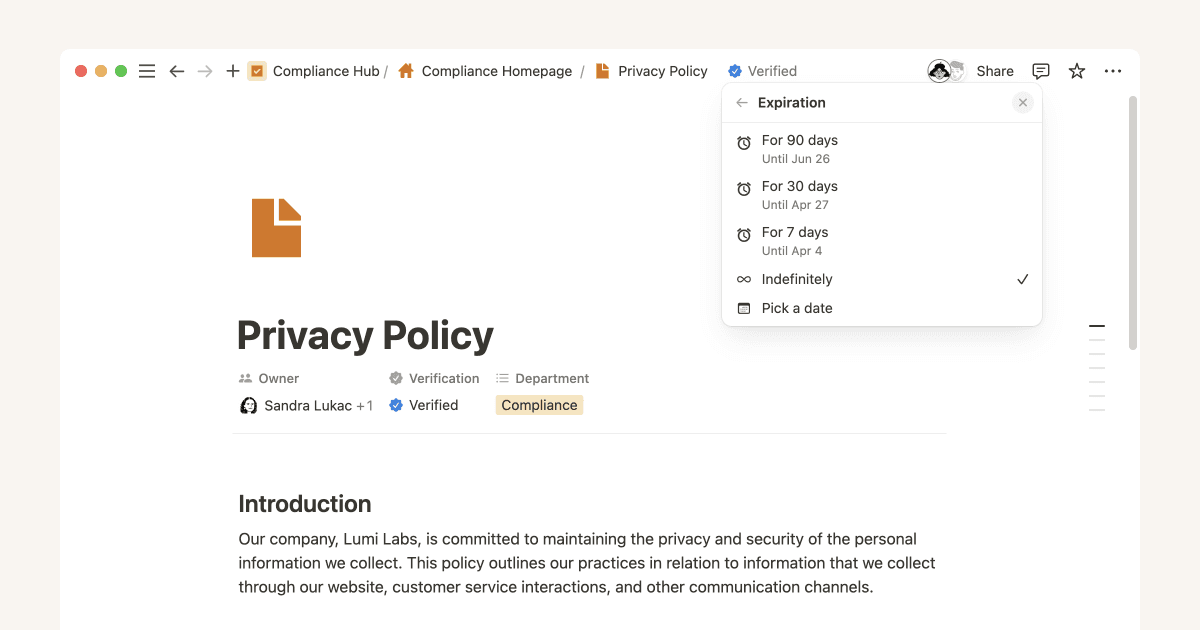Toggle the favorite star for this page
Screen dimensions: 1200x630
pyautogui.click(x=1076, y=71)
